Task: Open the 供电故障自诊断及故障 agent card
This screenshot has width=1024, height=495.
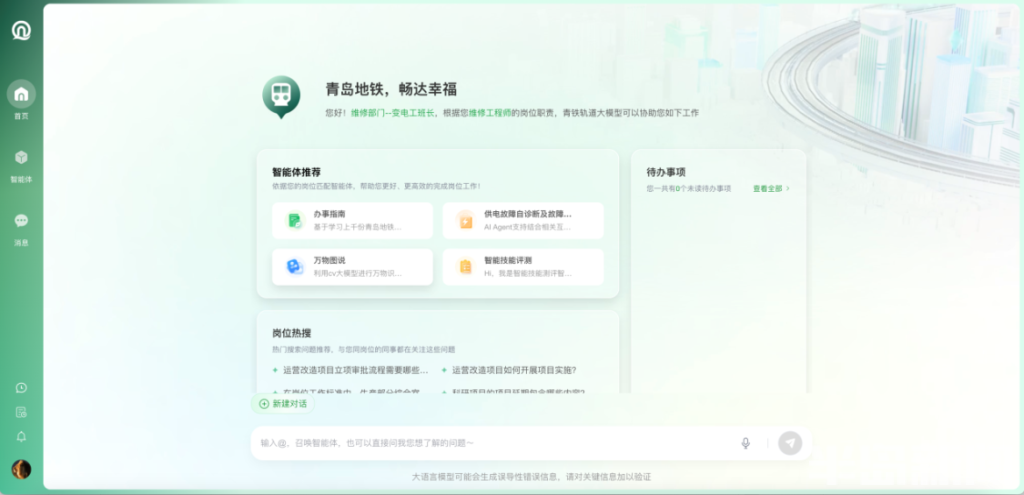Action: pos(523,221)
